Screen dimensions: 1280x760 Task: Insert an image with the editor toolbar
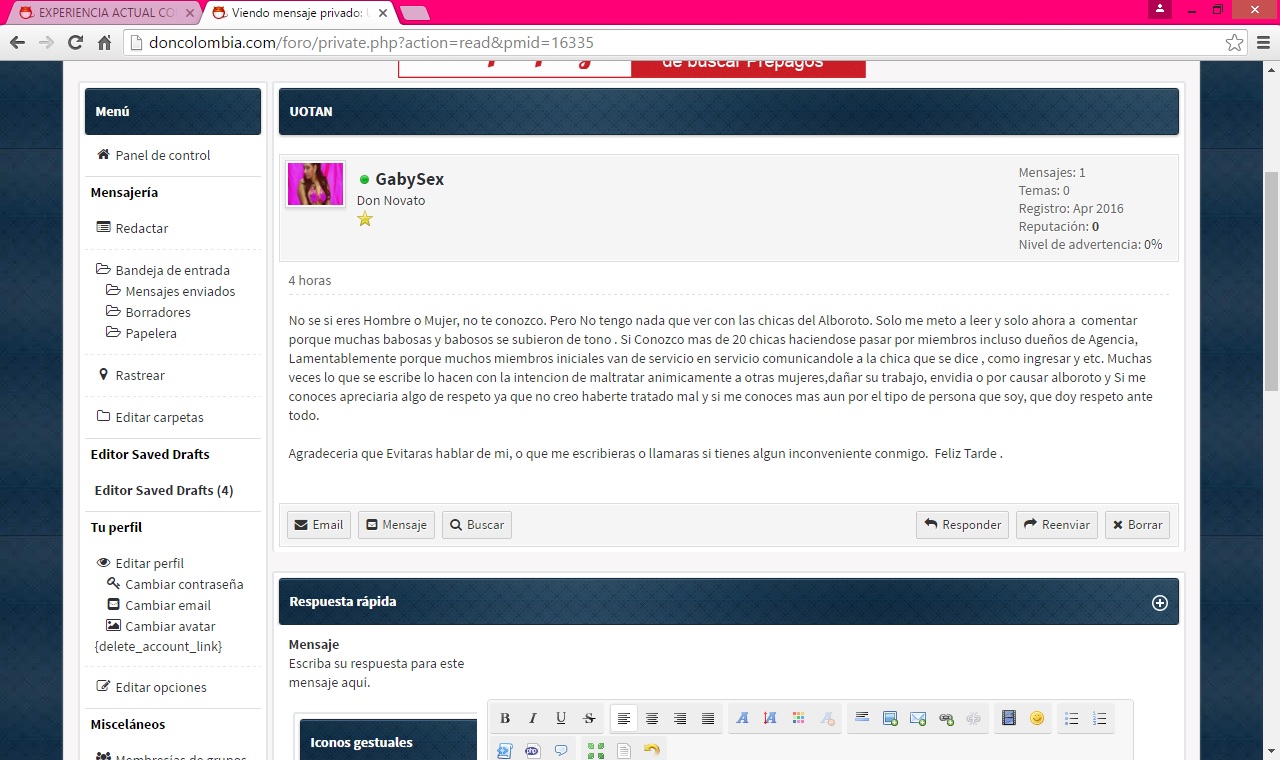pos(890,718)
